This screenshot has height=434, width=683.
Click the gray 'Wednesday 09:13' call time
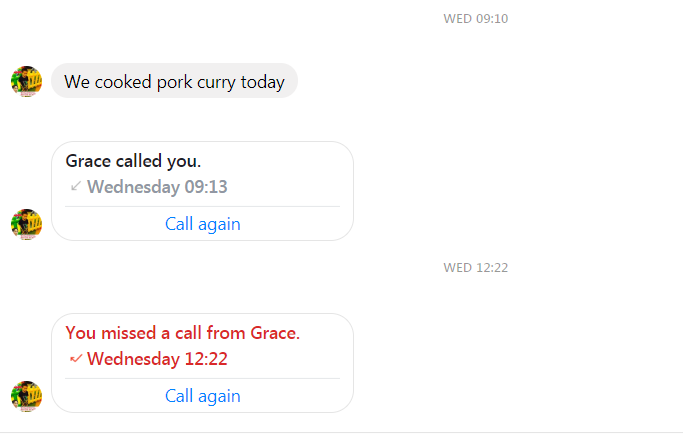[157, 187]
